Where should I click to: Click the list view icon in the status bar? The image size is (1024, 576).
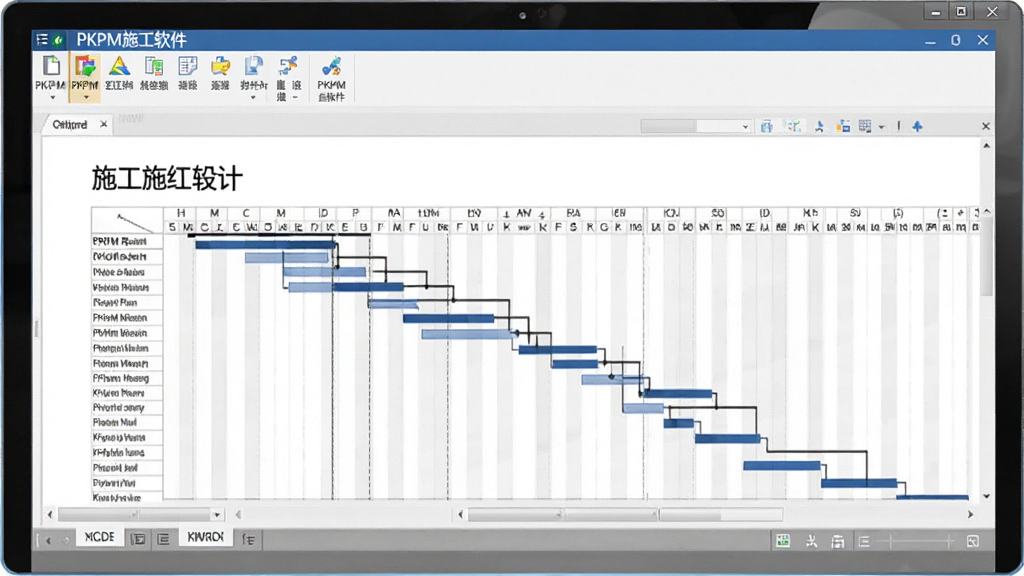pos(864,541)
